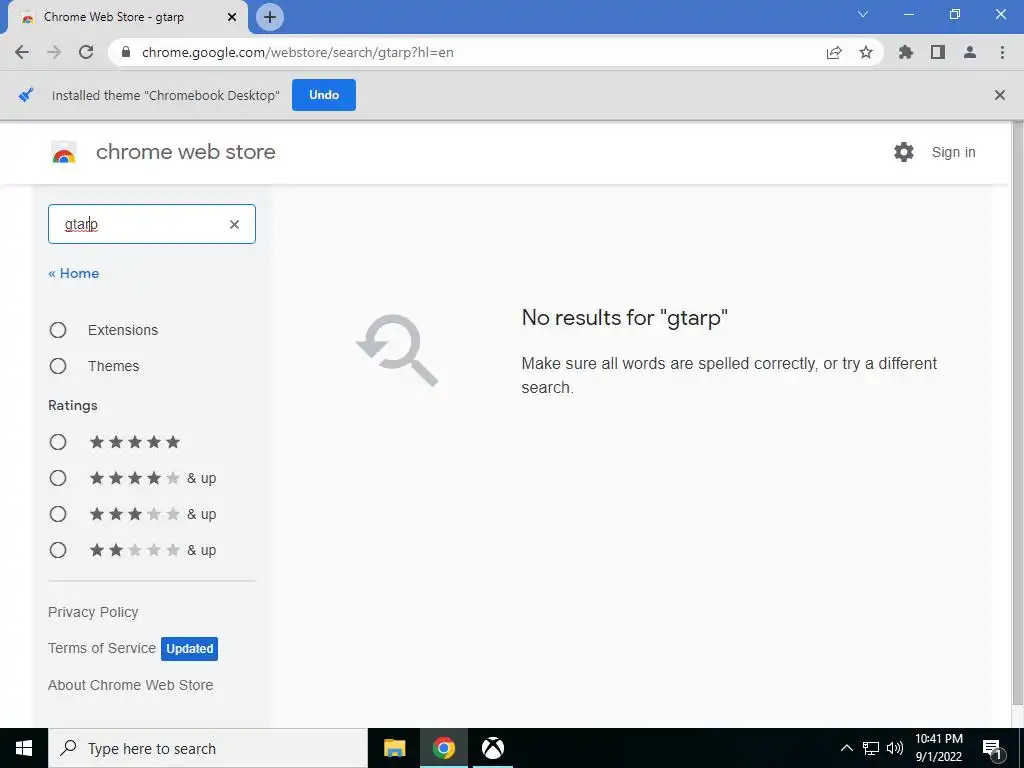Image resolution: width=1024 pixels, height=768 pixels.
Task: Click the Windows taskbar search box
Action: tap(208, 748)
